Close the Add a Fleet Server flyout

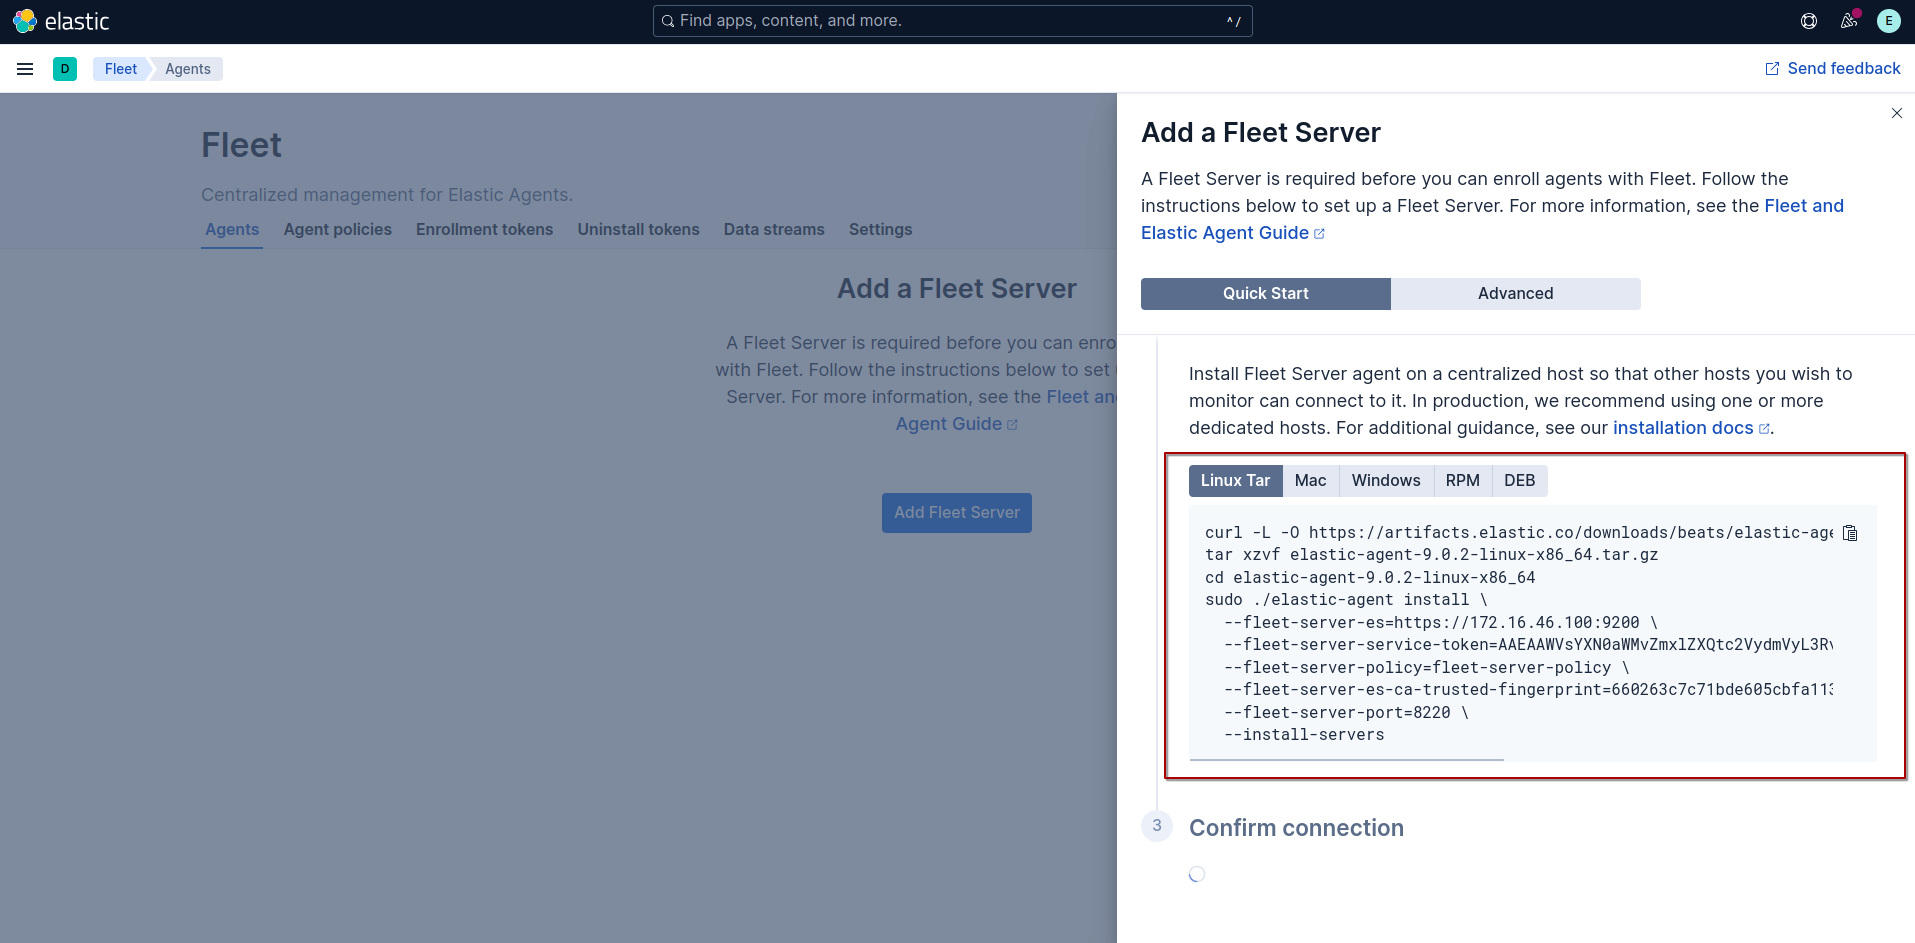coord(1897,113)
